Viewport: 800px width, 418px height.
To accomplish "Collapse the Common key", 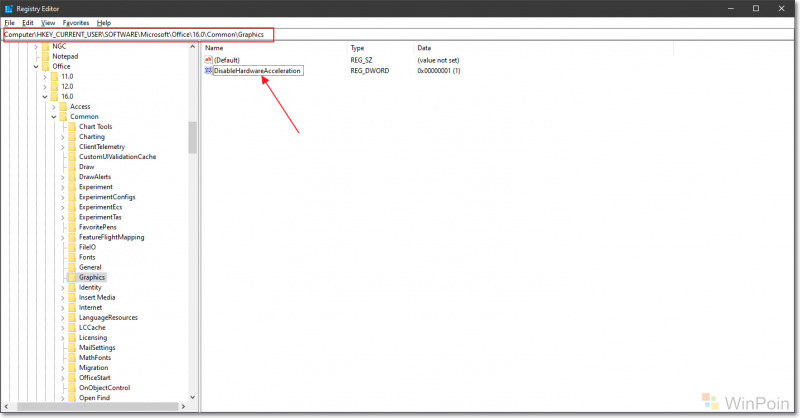I will (54, 117).
